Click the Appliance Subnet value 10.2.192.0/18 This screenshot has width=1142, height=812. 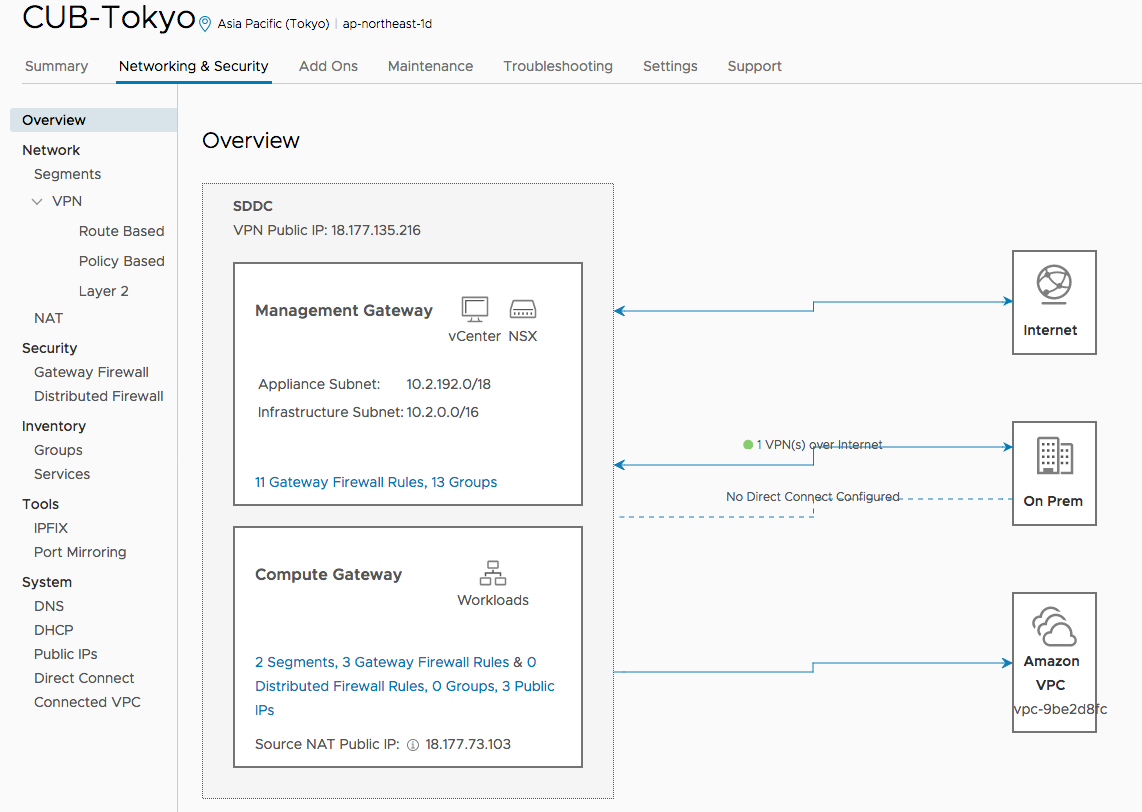[x=449, y=384]
